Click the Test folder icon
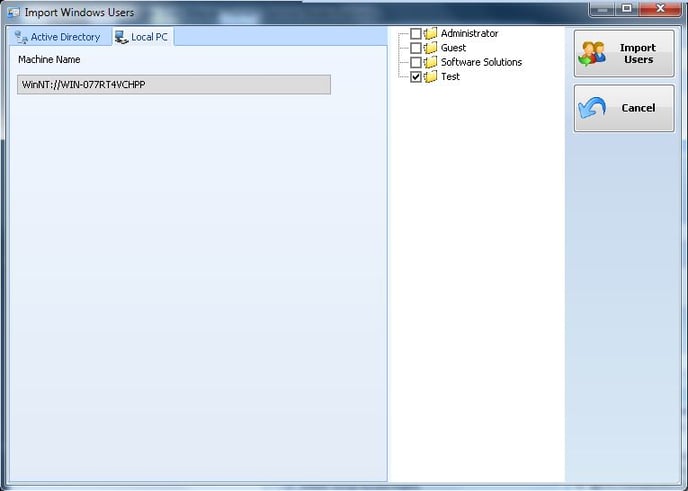 pyautogui.click(x=431, y=77)
